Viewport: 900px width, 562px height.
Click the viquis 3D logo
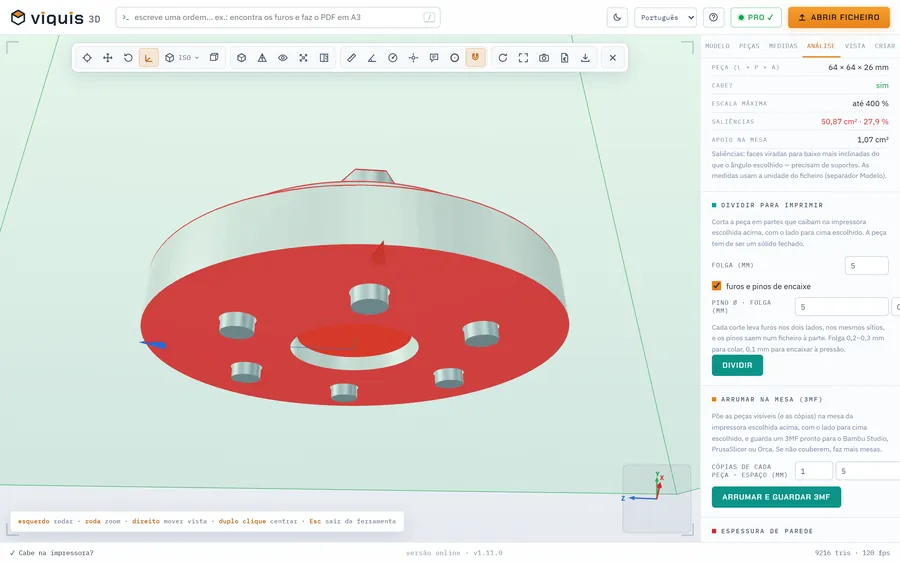tap(56, 18)
